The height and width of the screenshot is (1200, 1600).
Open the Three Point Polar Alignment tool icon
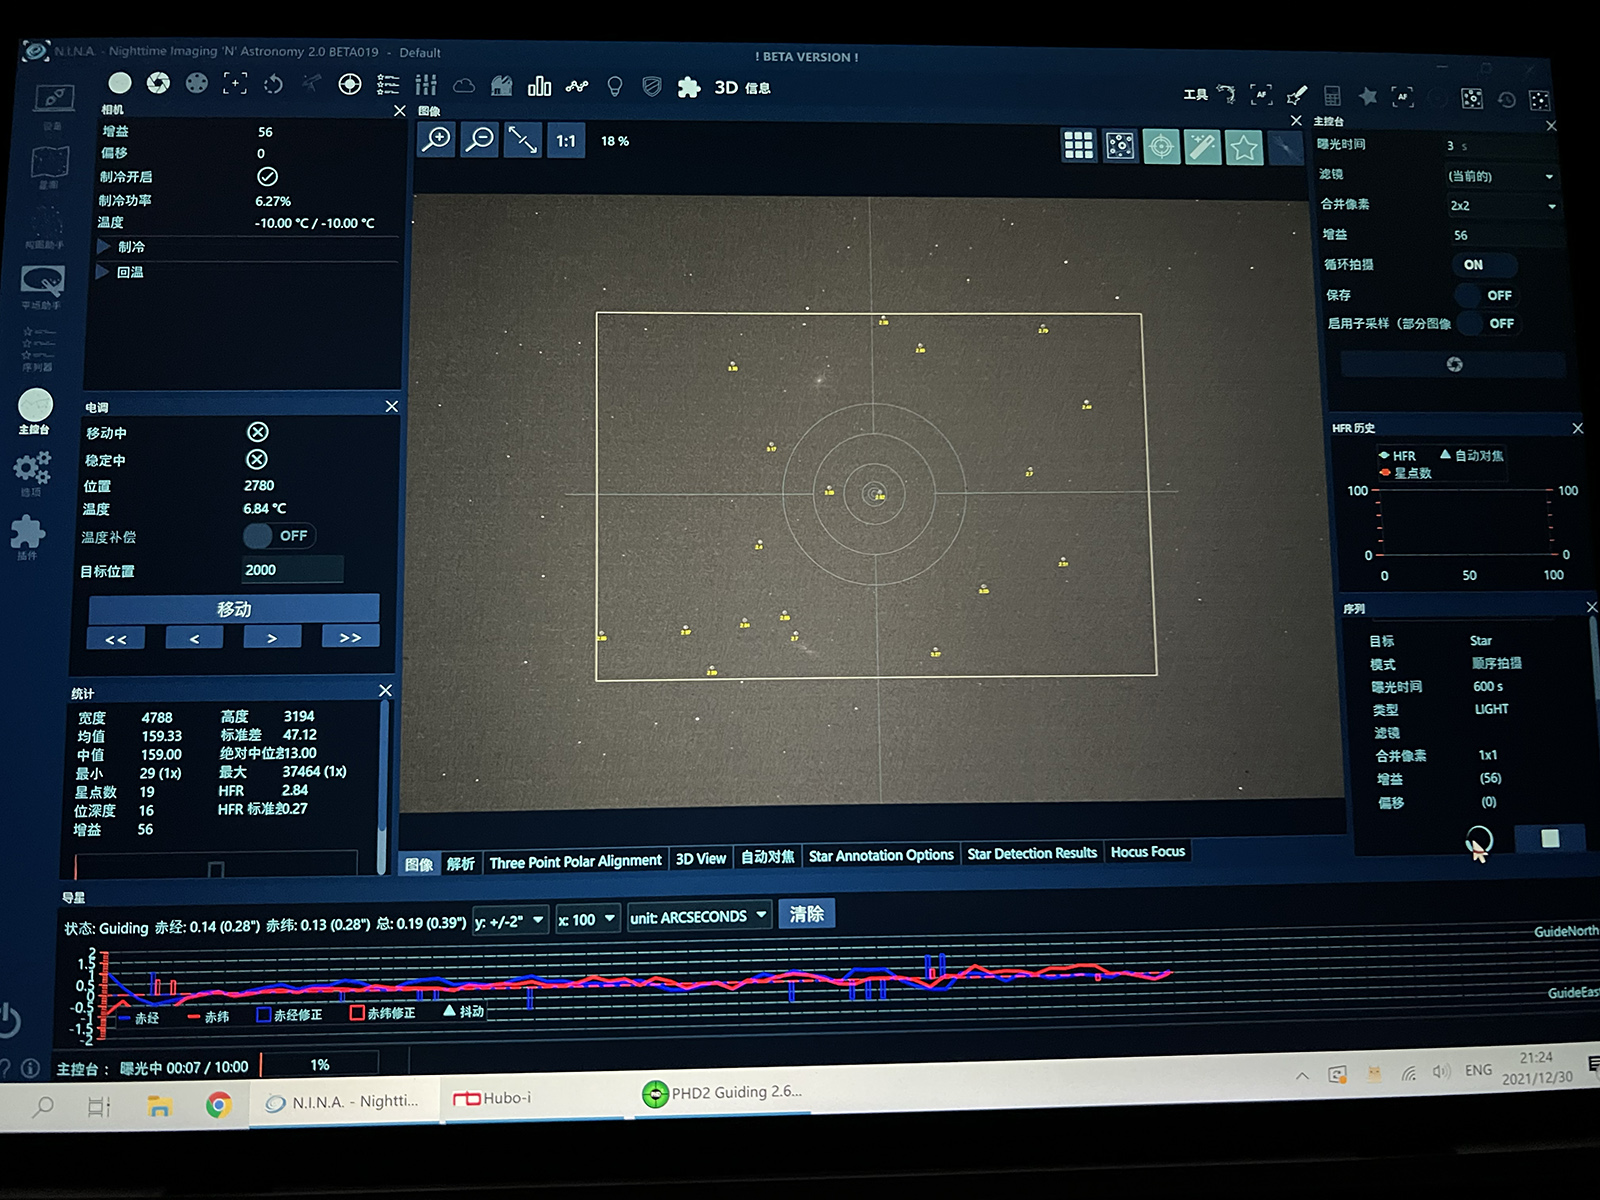(1226, 95)
